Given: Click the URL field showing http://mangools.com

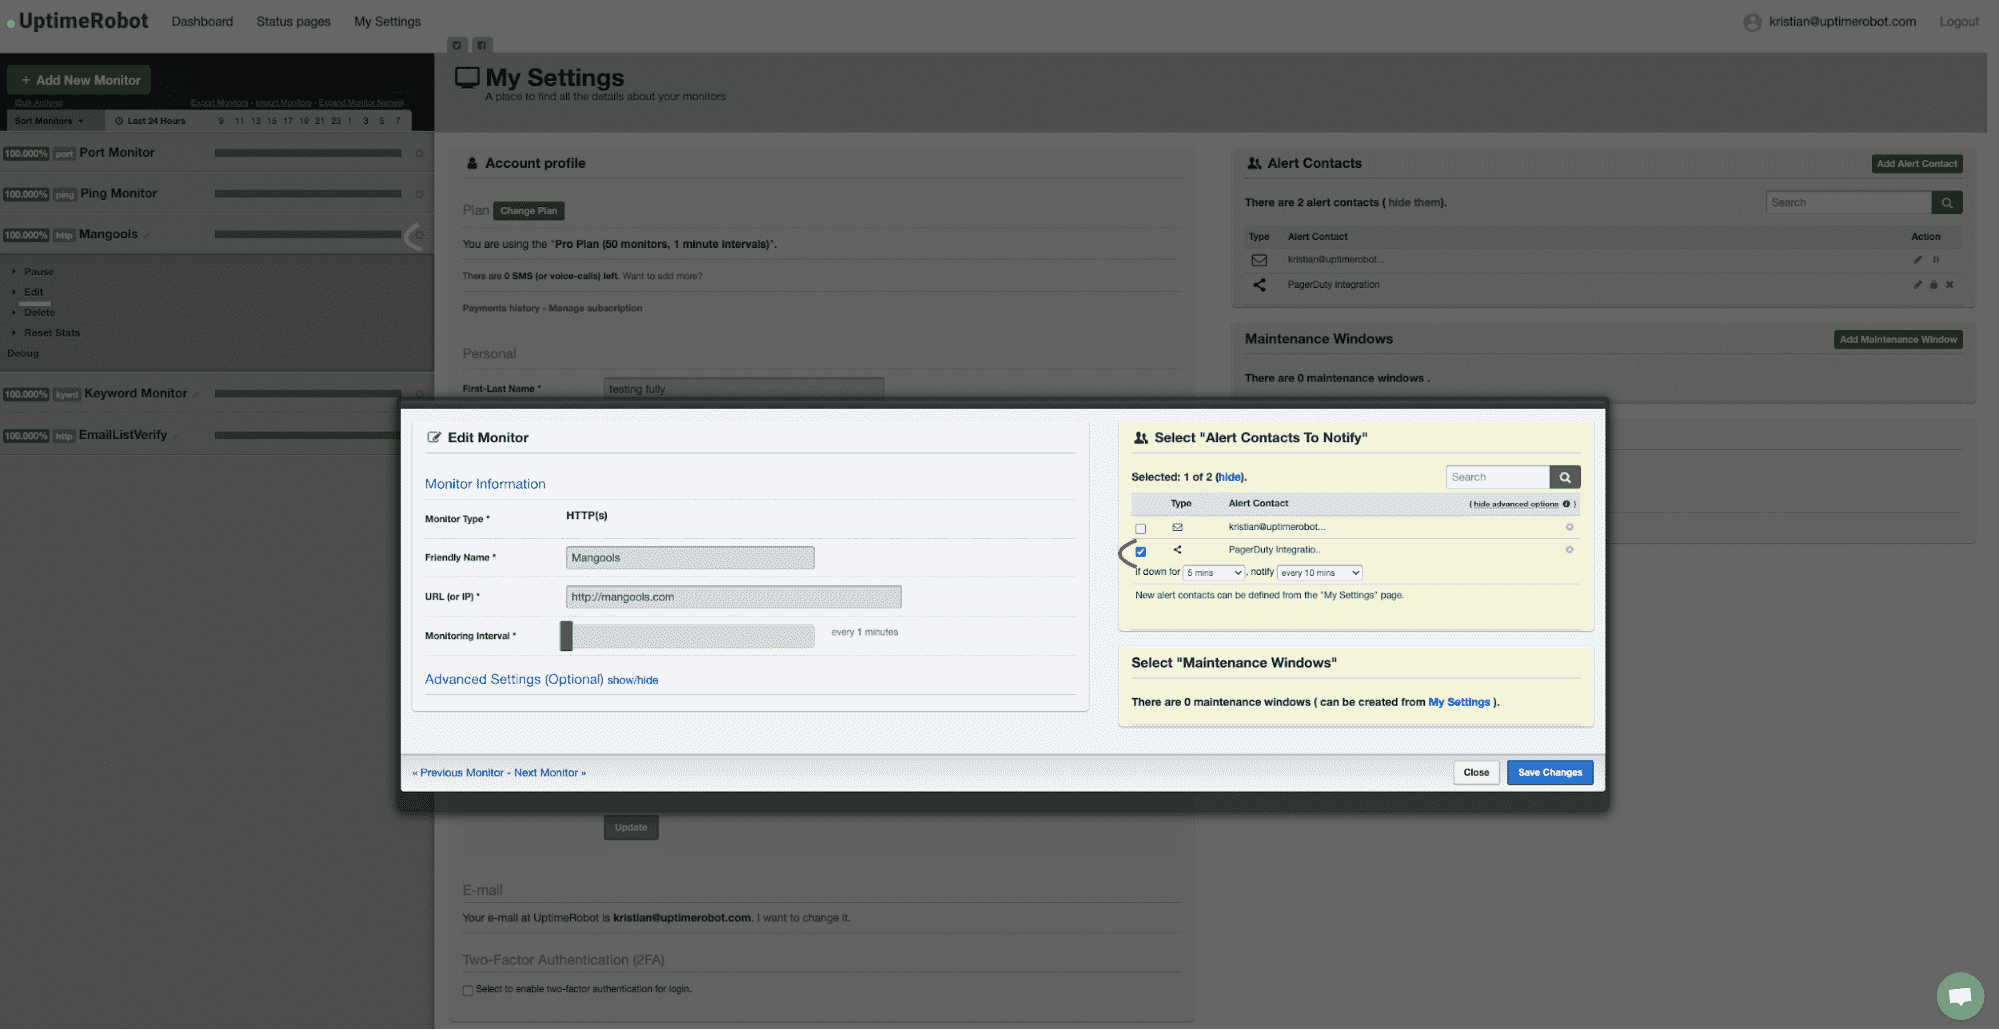Looking at the screenshot, I should point(733,596).
